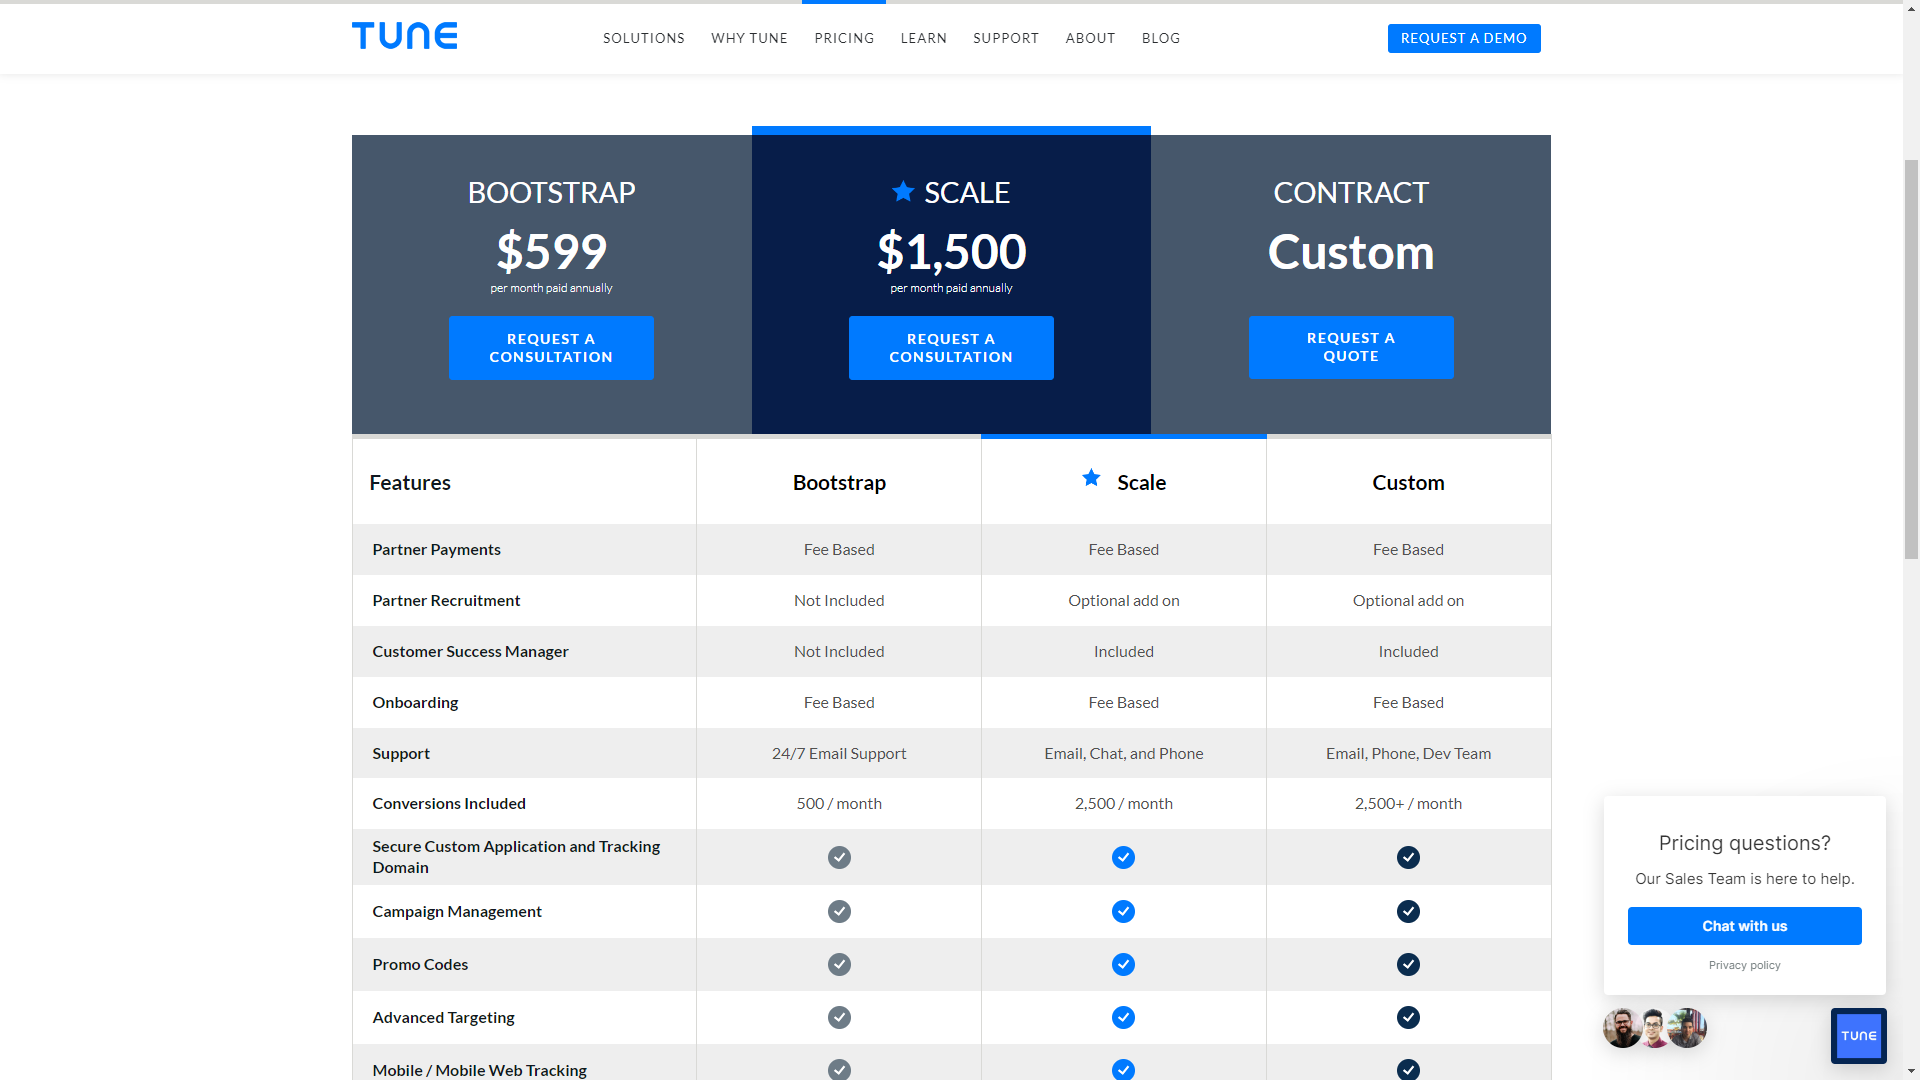This screenshot has height=1080, width=1920.
Task: Click the Conversions Included label
Action: (x=449, y=803)
